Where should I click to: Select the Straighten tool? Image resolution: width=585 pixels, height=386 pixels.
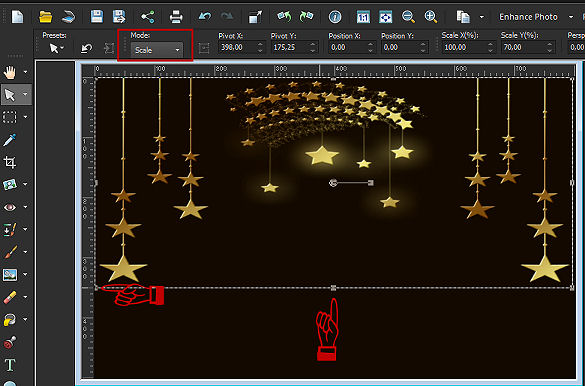(10, 185)
